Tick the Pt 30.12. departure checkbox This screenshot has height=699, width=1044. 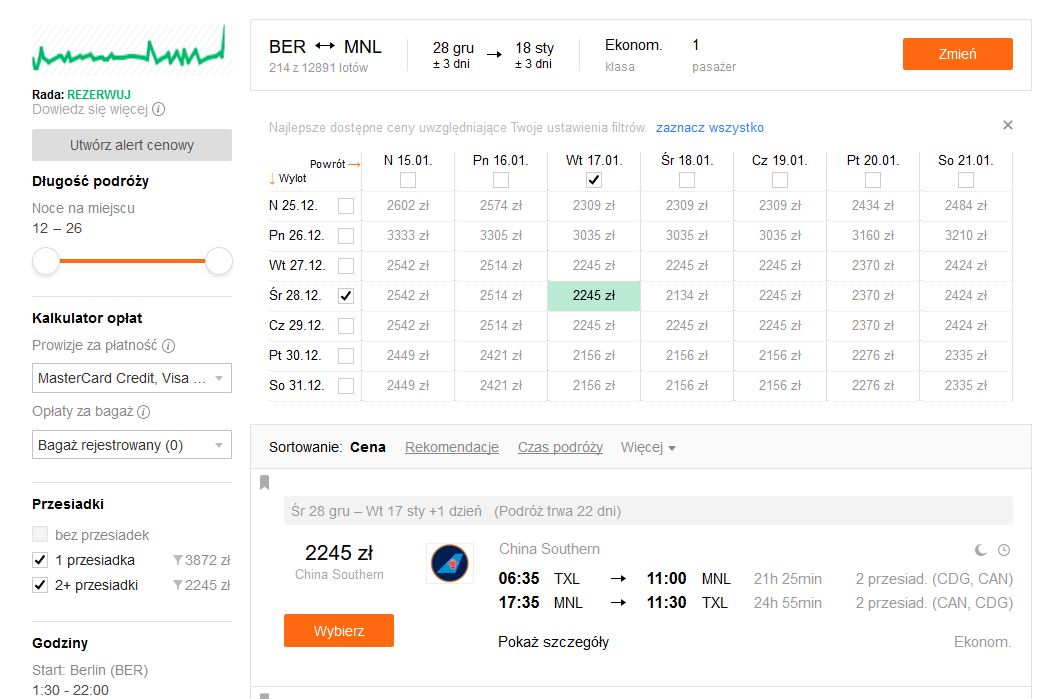[346, 355]
